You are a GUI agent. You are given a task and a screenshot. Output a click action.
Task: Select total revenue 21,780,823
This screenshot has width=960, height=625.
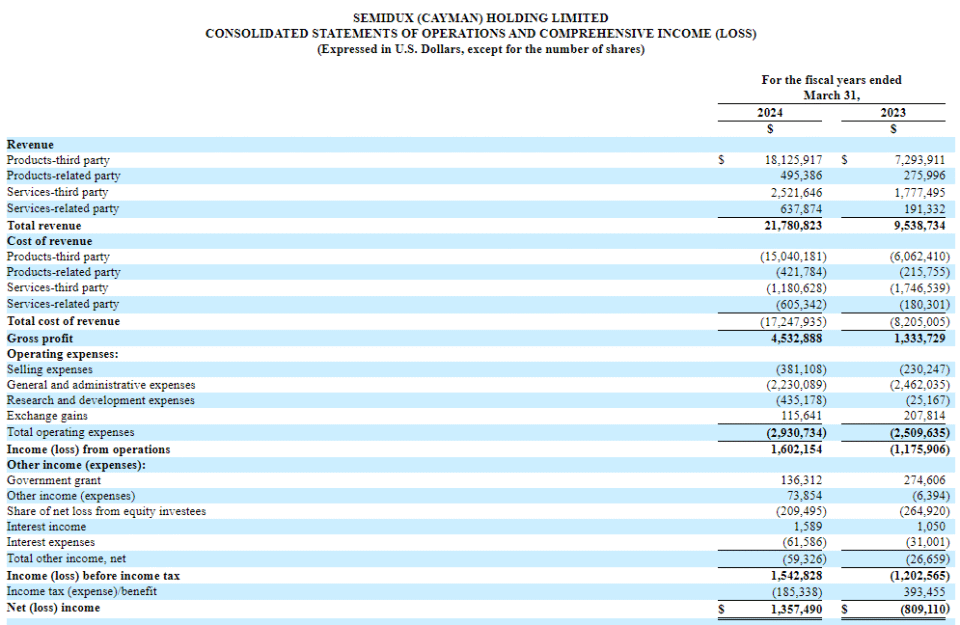tap(793, 226)
